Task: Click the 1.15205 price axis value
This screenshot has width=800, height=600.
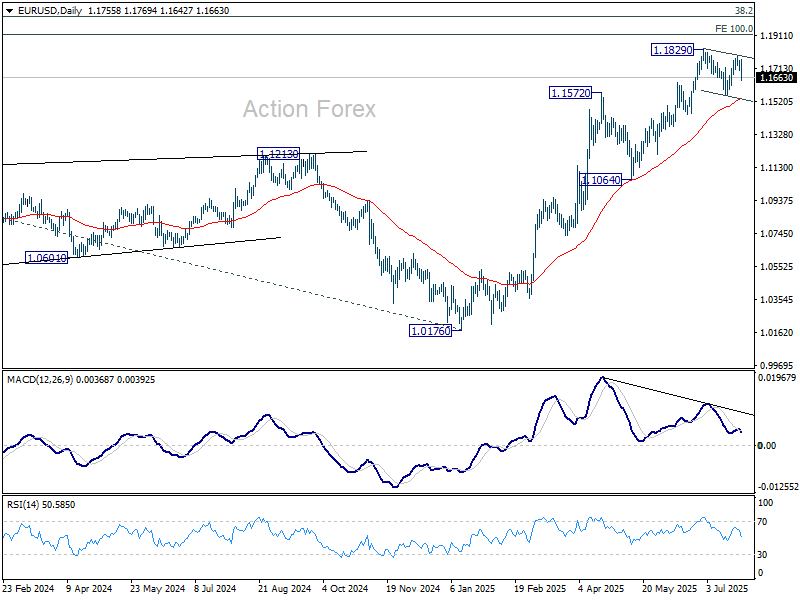Action: 777,102
